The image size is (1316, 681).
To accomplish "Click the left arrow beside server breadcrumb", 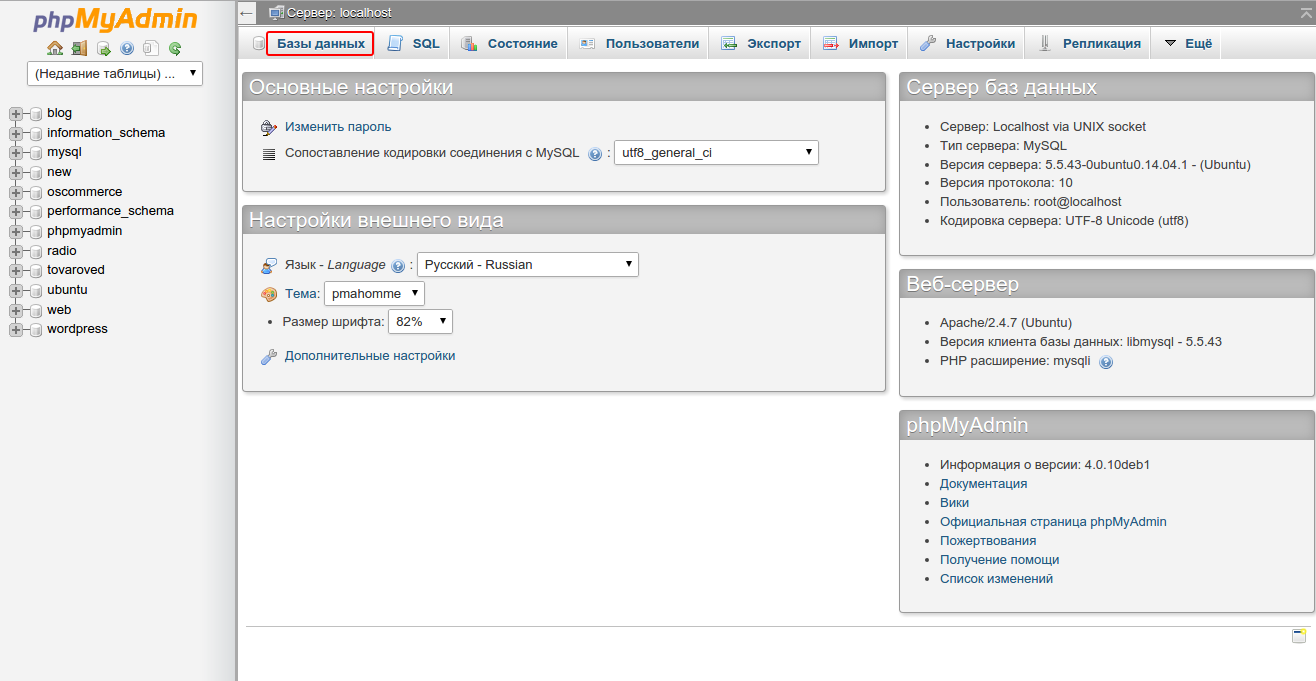I will pyautogui.click(x=247, y=13).
